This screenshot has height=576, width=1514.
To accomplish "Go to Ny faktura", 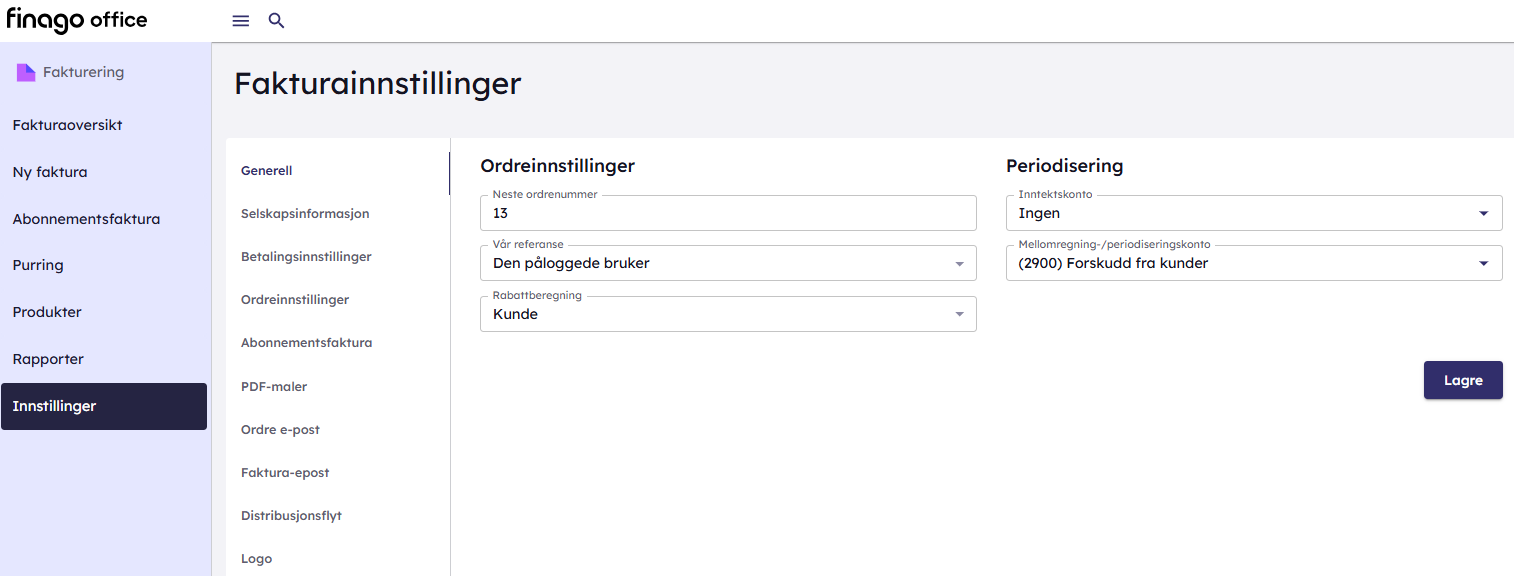I will pos(50,172).
